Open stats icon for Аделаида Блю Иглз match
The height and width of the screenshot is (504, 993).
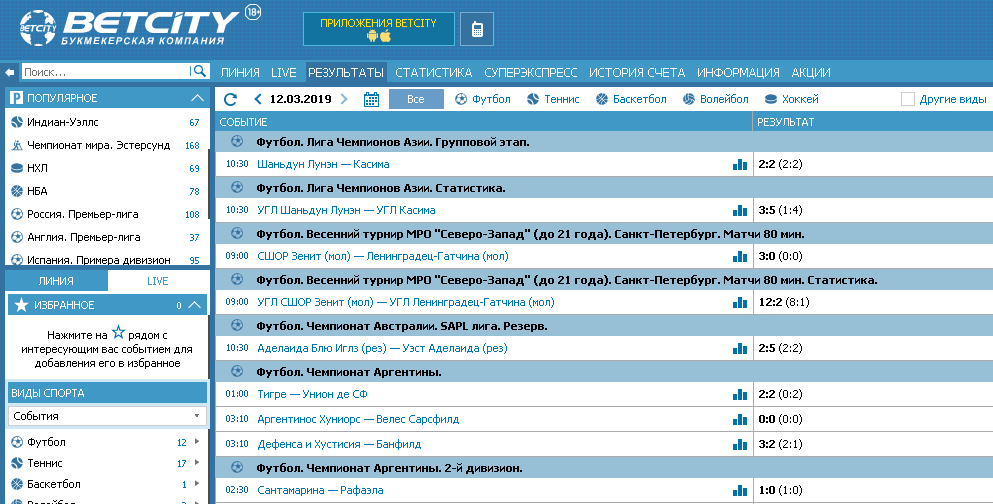(x=740, y=348)
